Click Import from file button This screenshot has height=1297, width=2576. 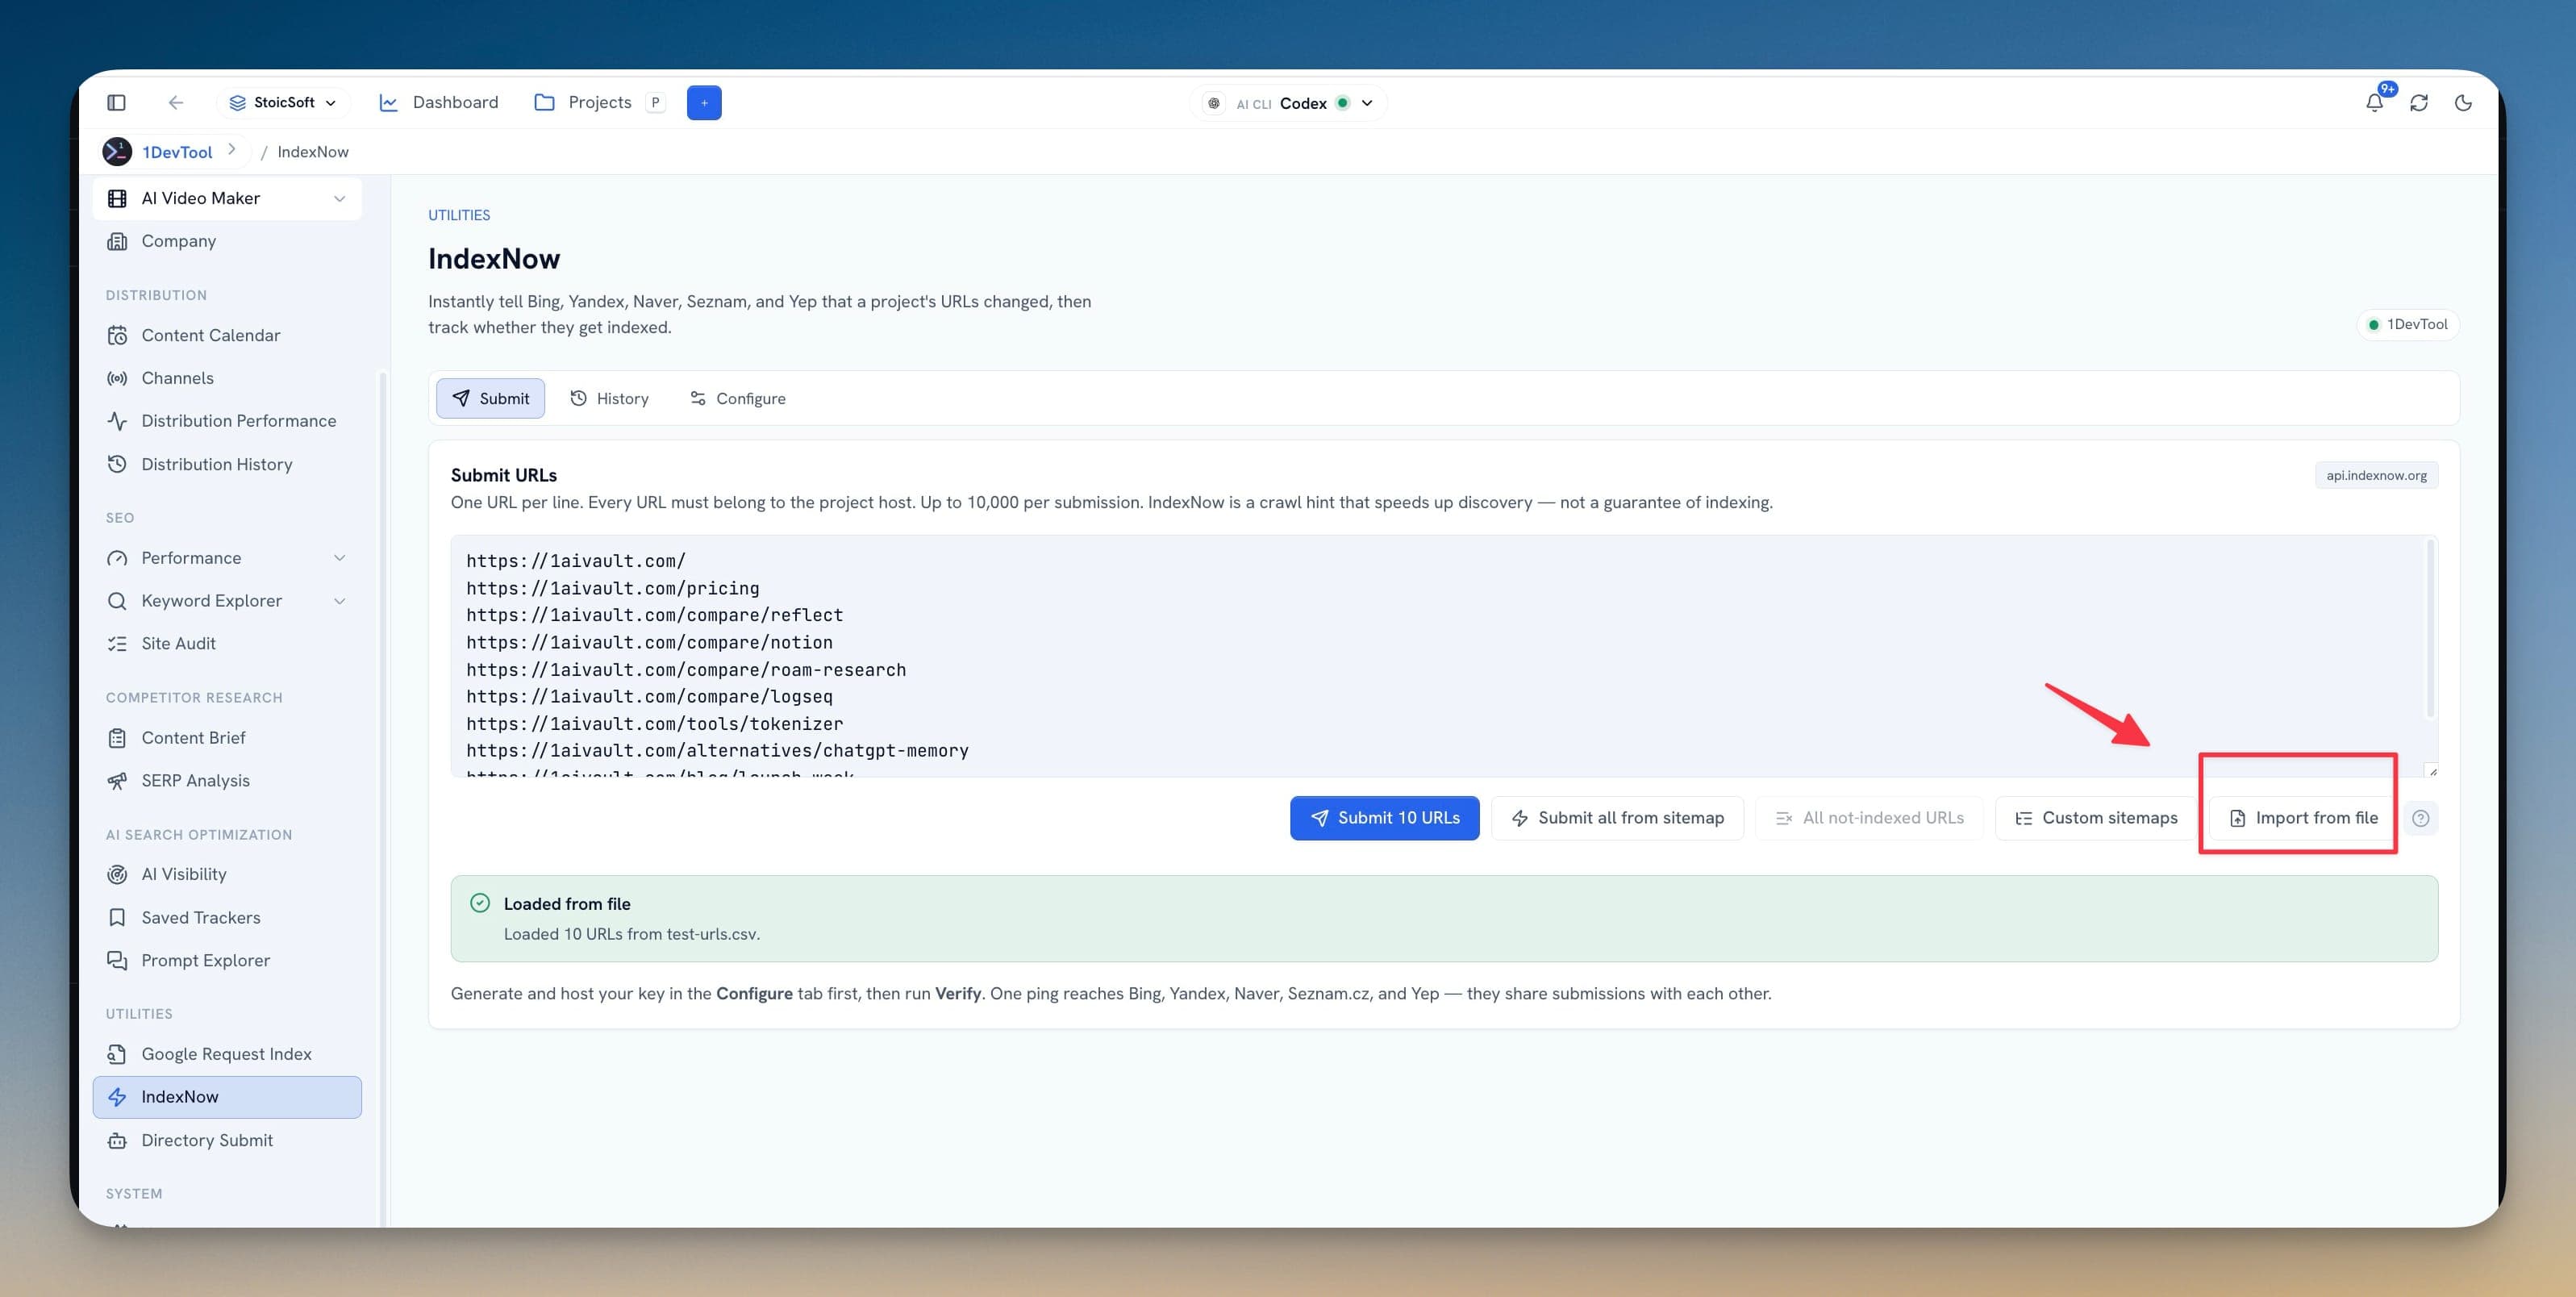coord(2303,818)
